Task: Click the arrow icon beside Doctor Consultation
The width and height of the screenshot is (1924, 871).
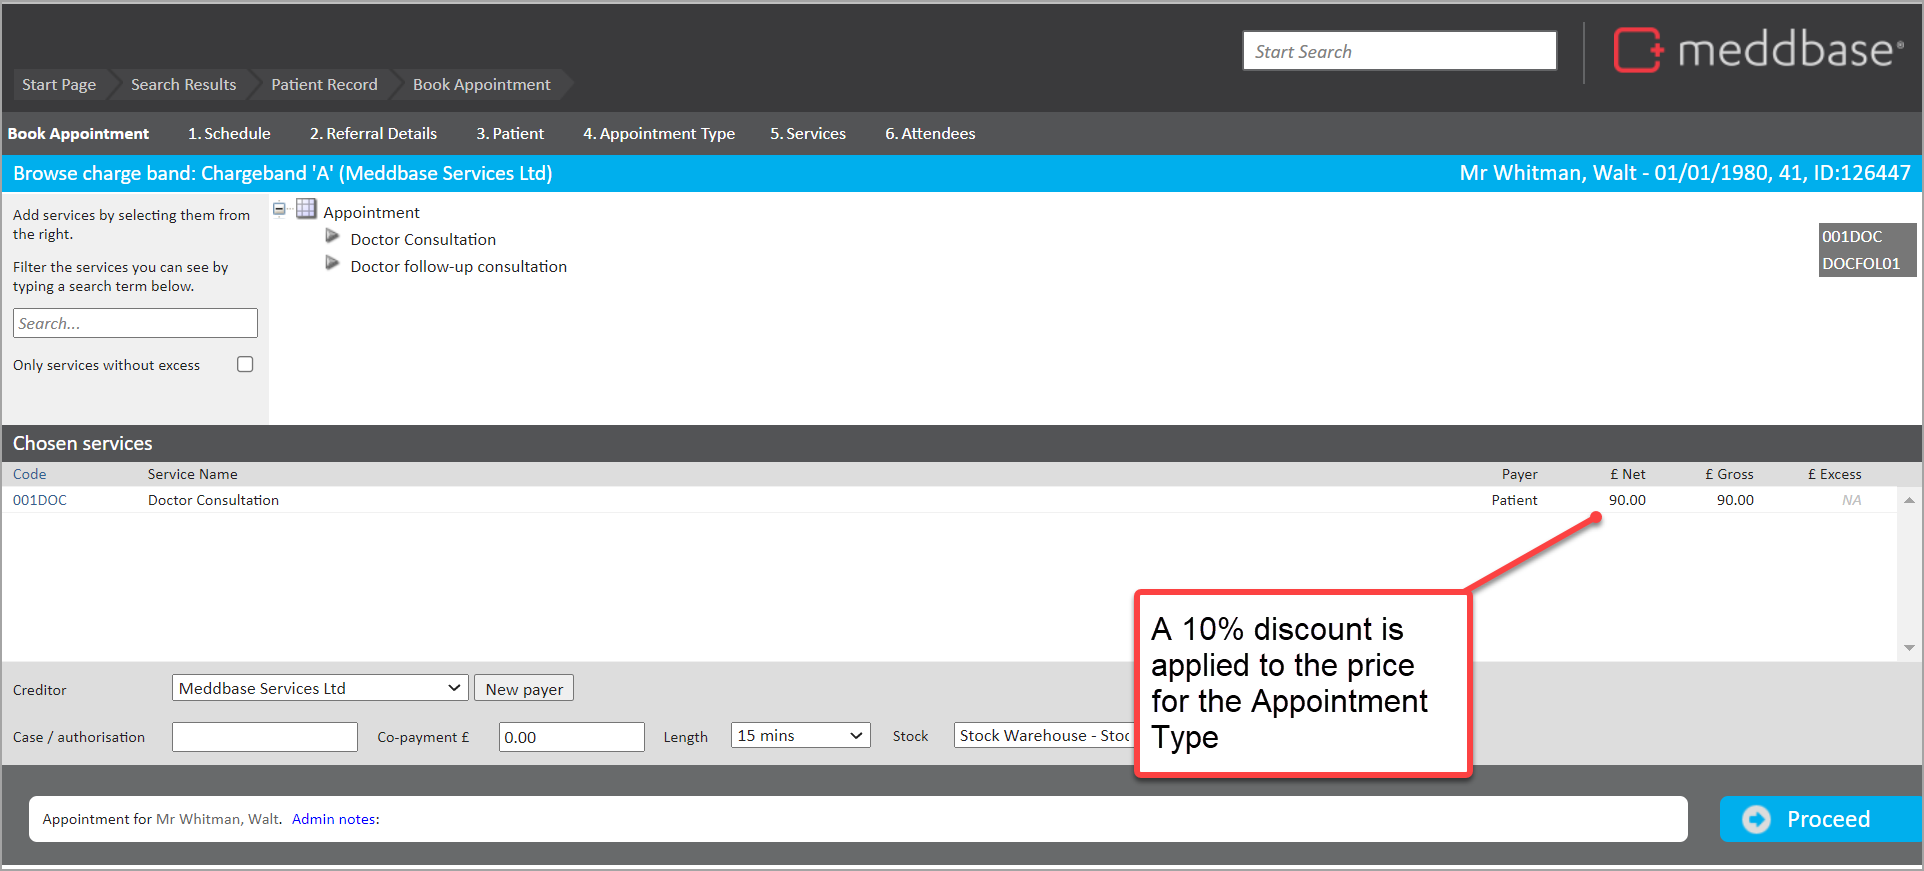Action: click(332, 236)
